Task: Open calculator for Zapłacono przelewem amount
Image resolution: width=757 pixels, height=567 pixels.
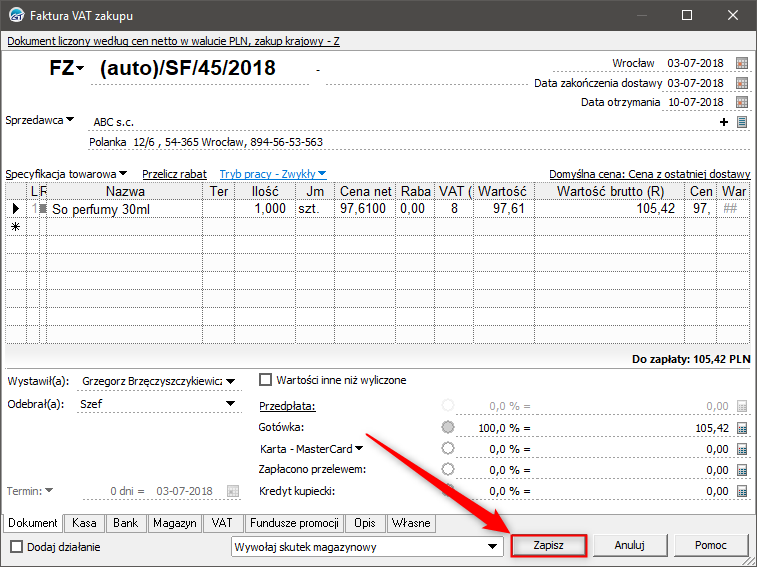Action: [x=742, y=470]
